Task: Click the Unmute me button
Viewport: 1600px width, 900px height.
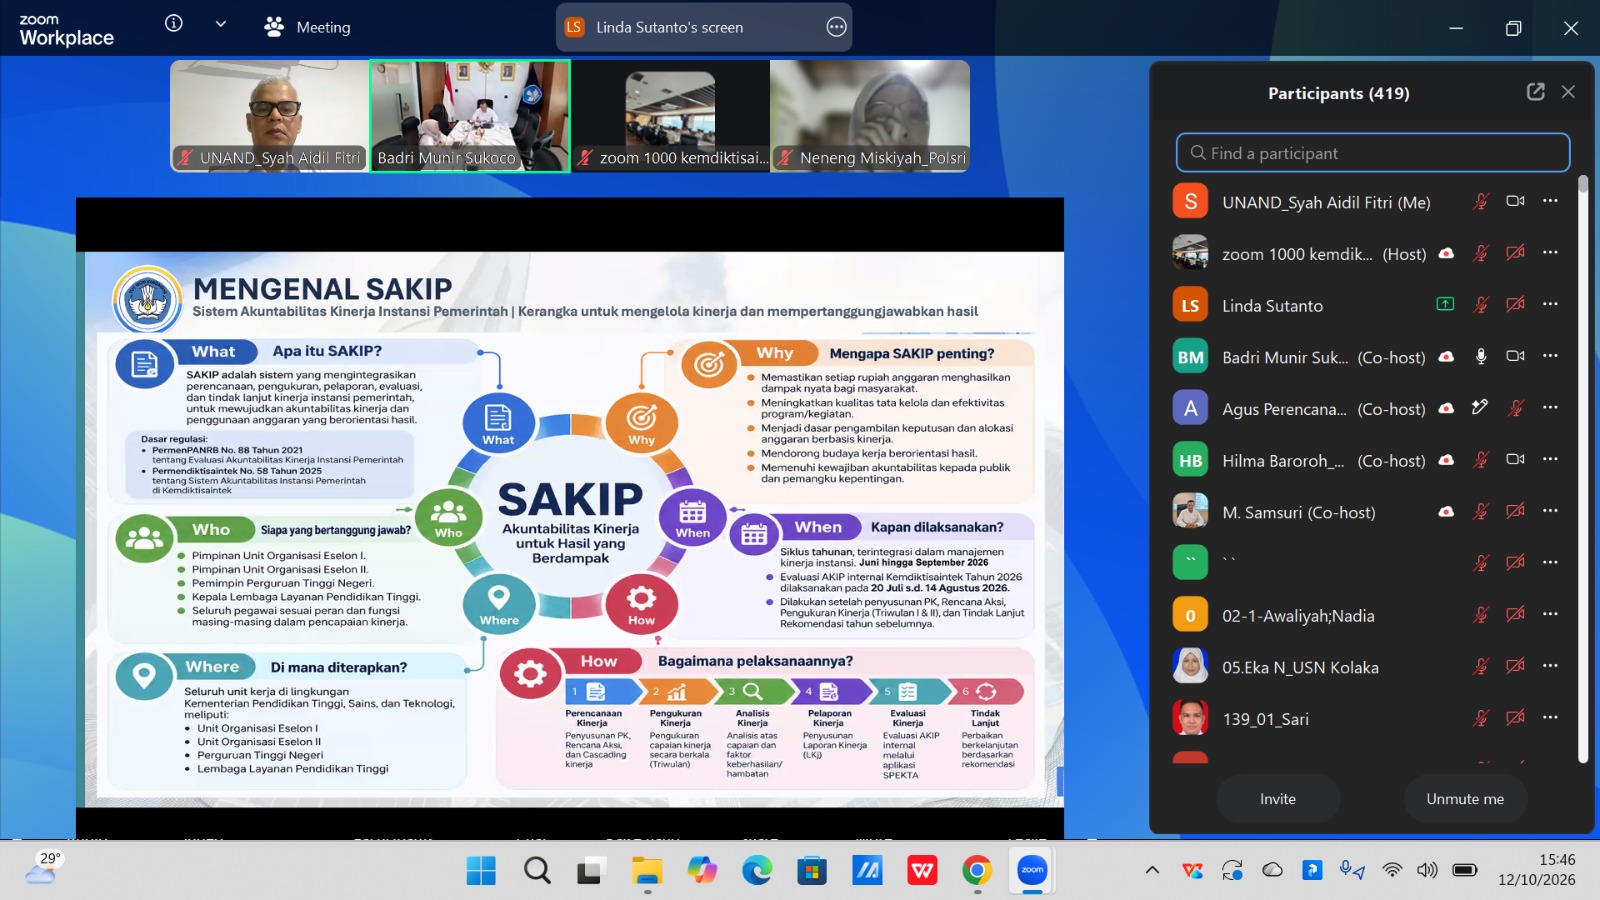Action: coord(1465,799)
